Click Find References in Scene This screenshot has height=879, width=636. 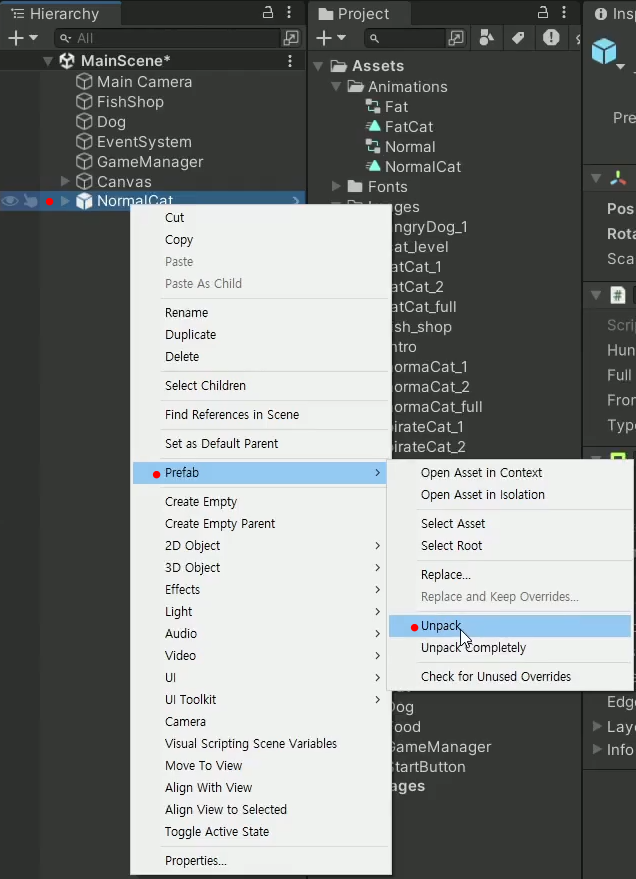[x=261, y=415]
